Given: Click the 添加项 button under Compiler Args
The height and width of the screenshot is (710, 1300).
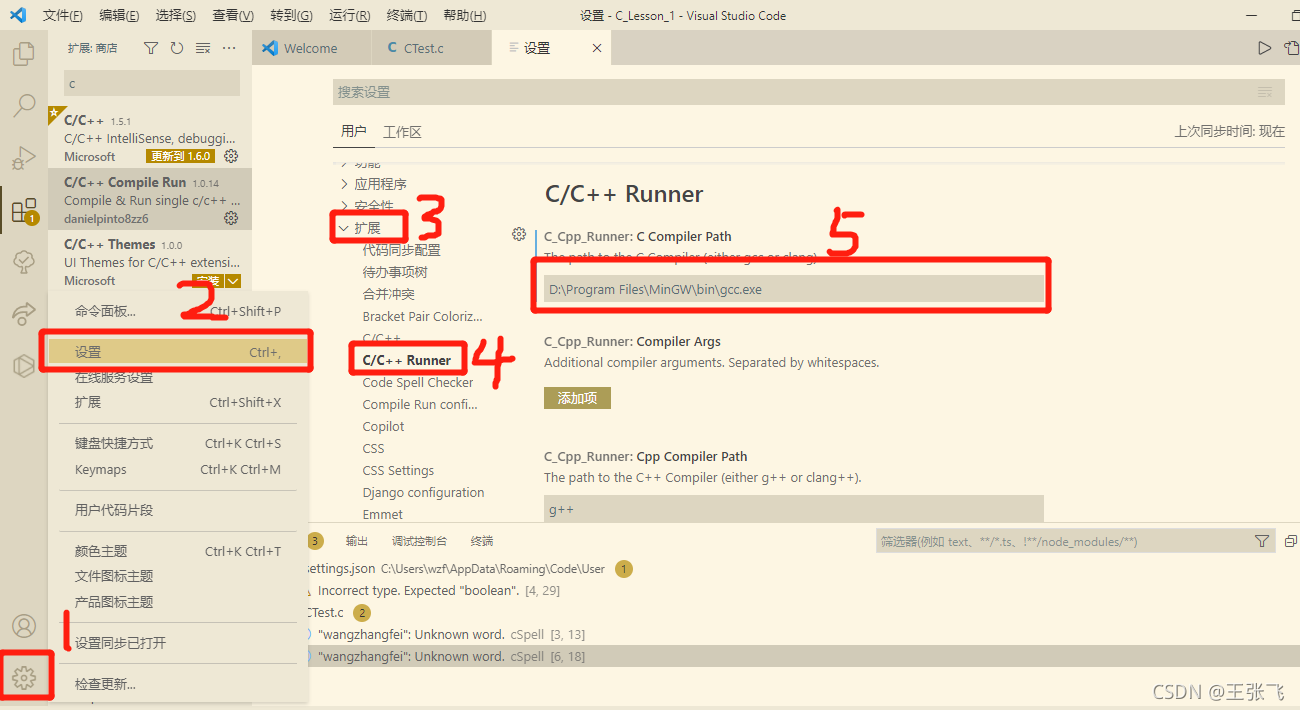Looking at the screenshot, I should point(577,398).
